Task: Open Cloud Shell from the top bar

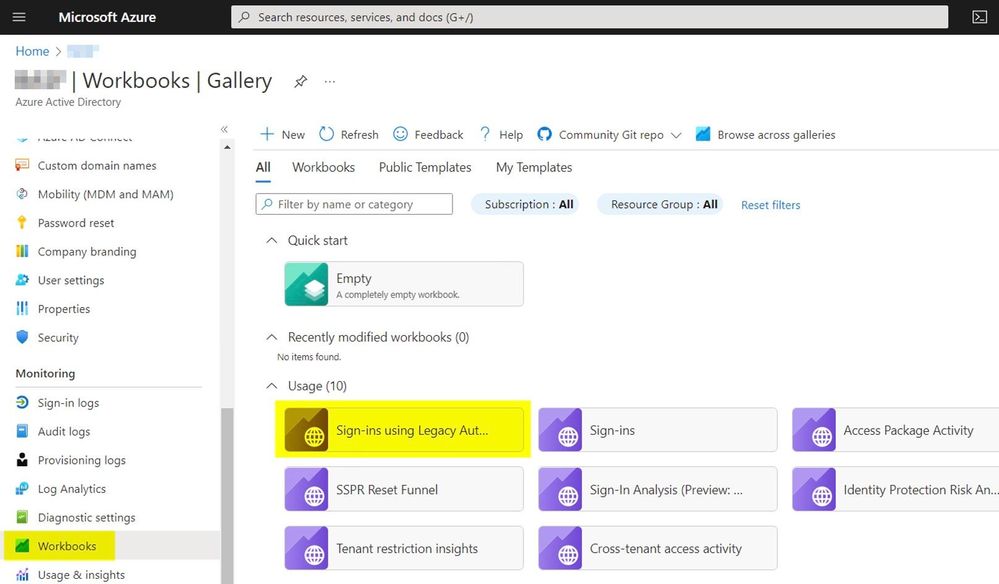Action: click(979, 17)
